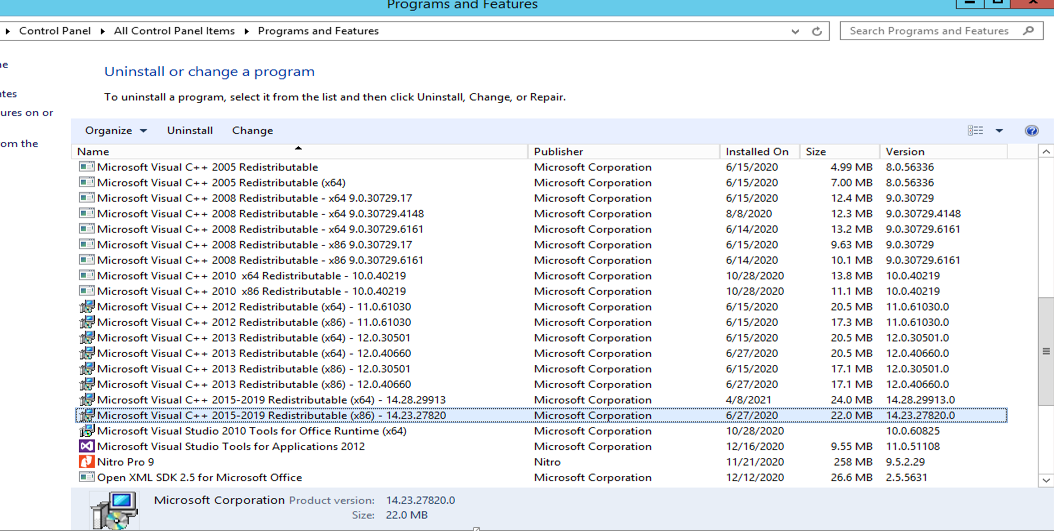The image size is (1054, 531).
Task: Click the Uninstall toolbar button
Action: coord(190,130)
